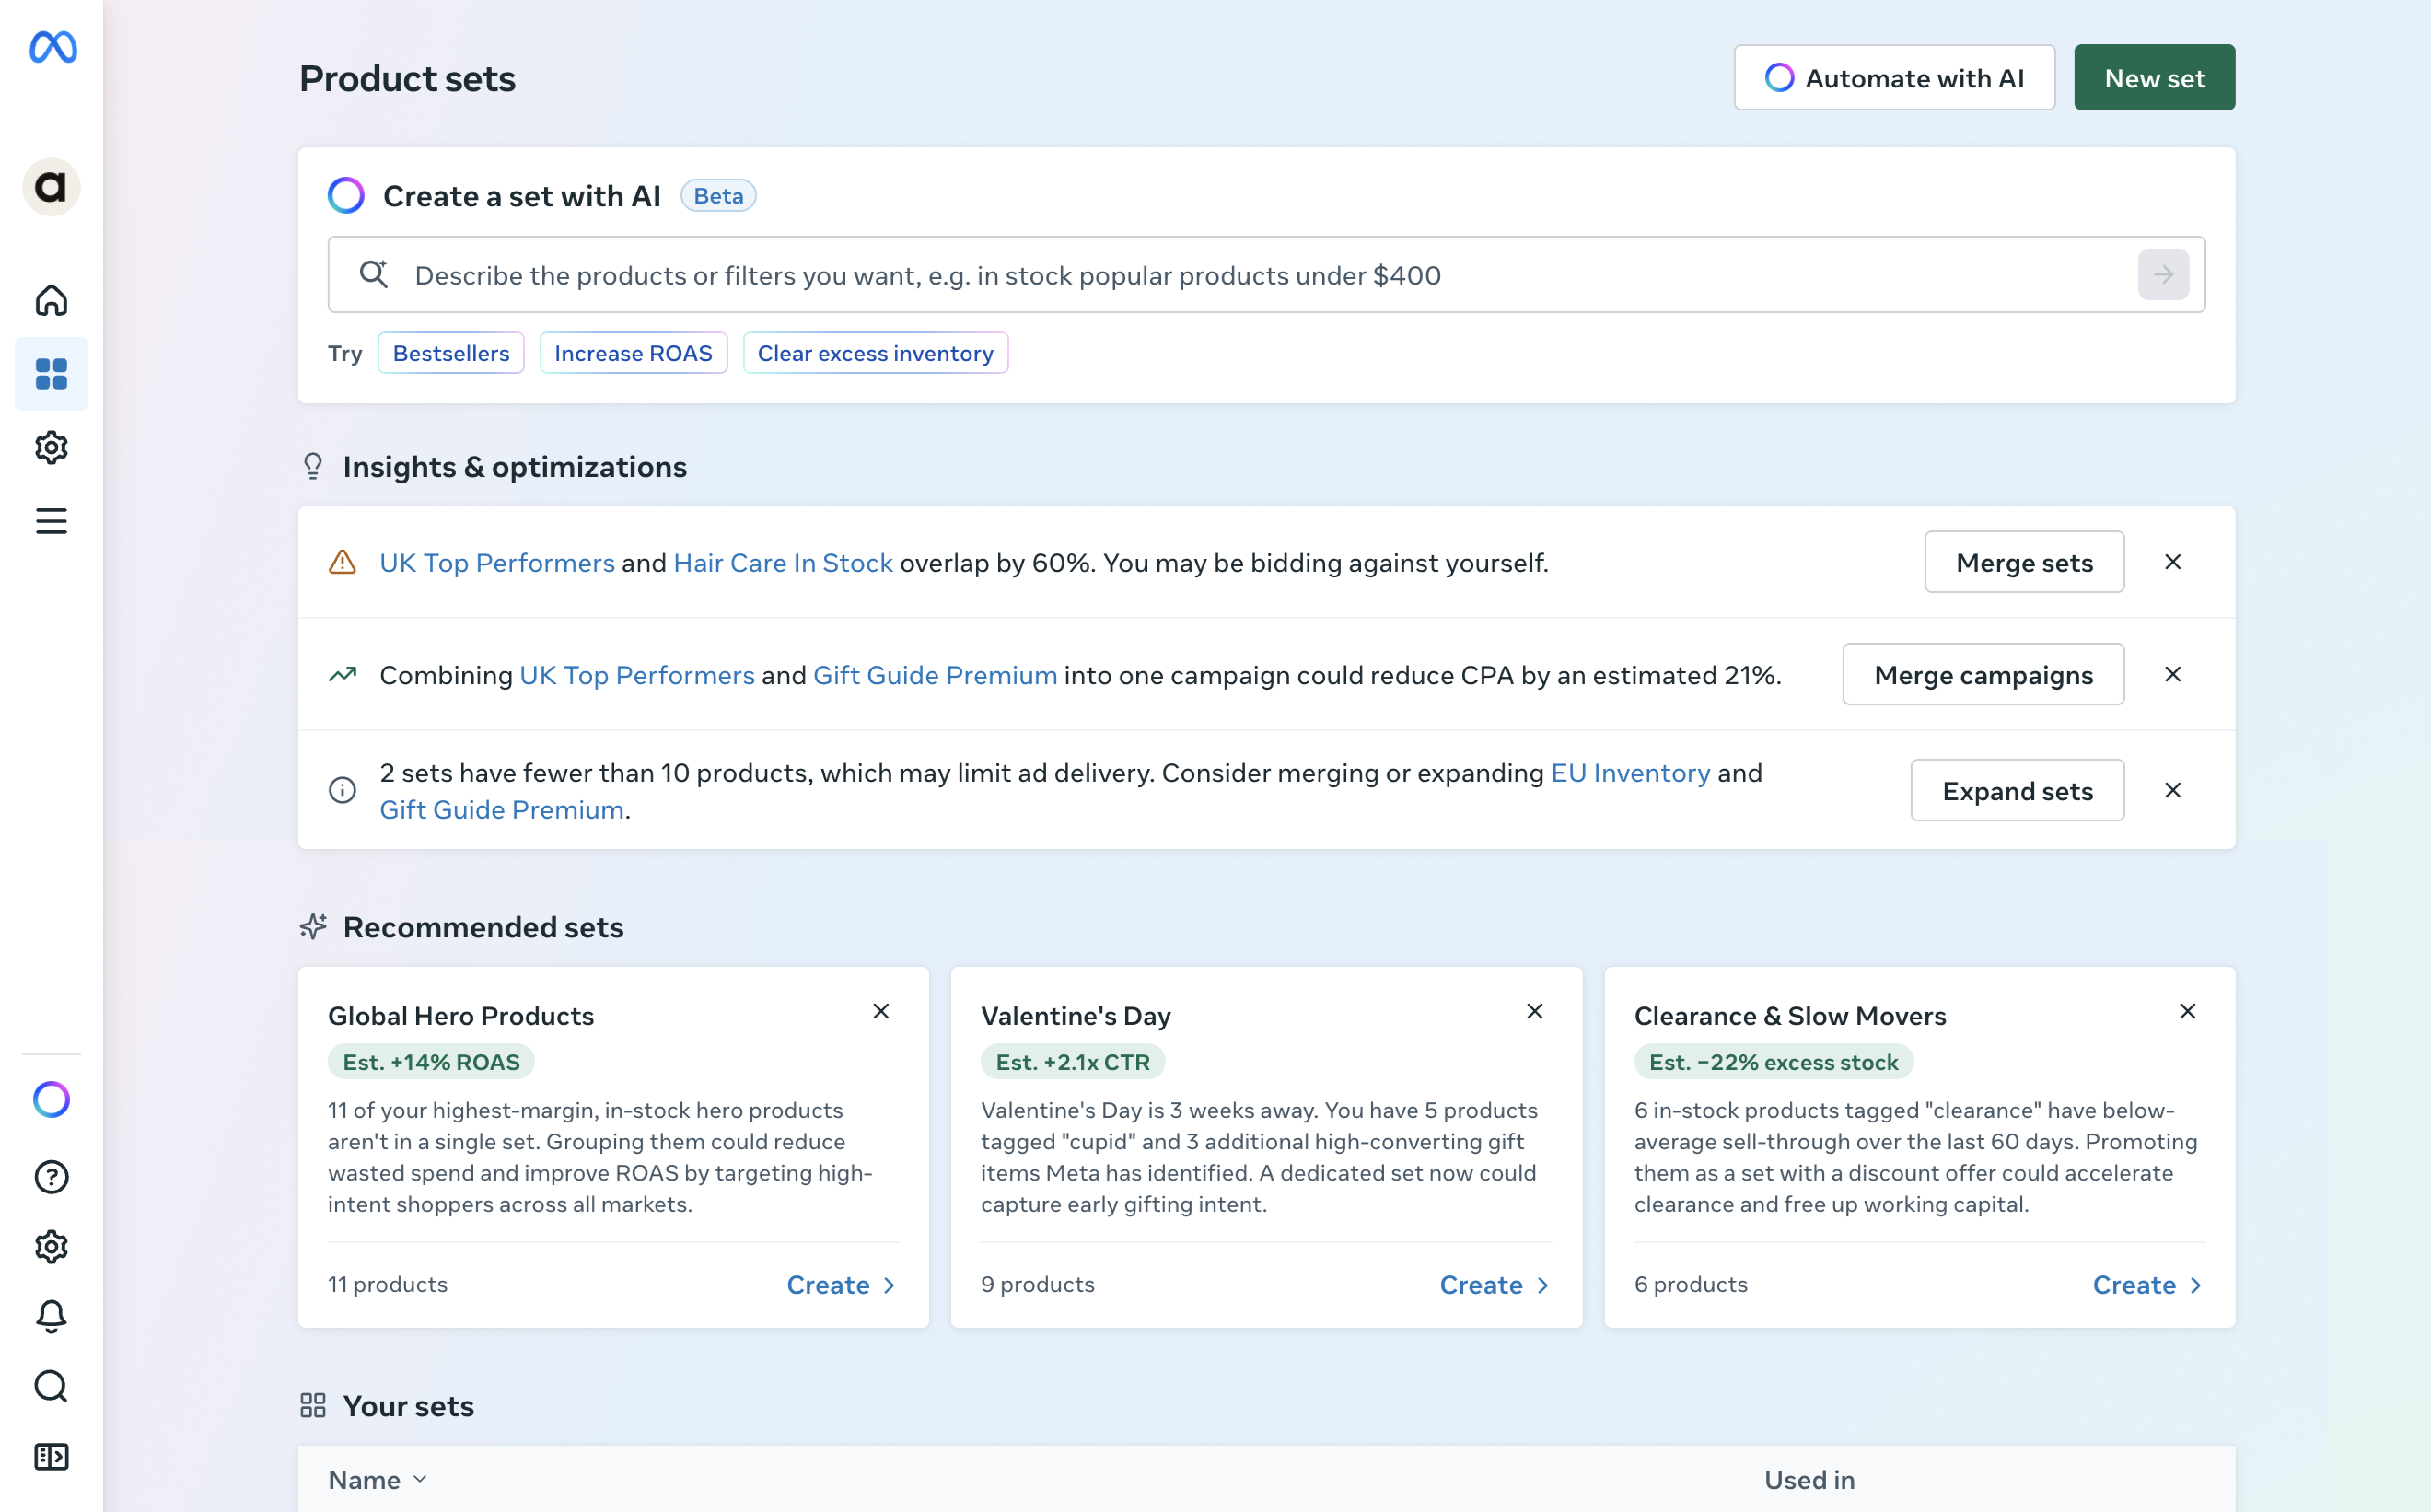Open the notifications bell icon
The image size is (2431, 1512).
(51, 1316)
